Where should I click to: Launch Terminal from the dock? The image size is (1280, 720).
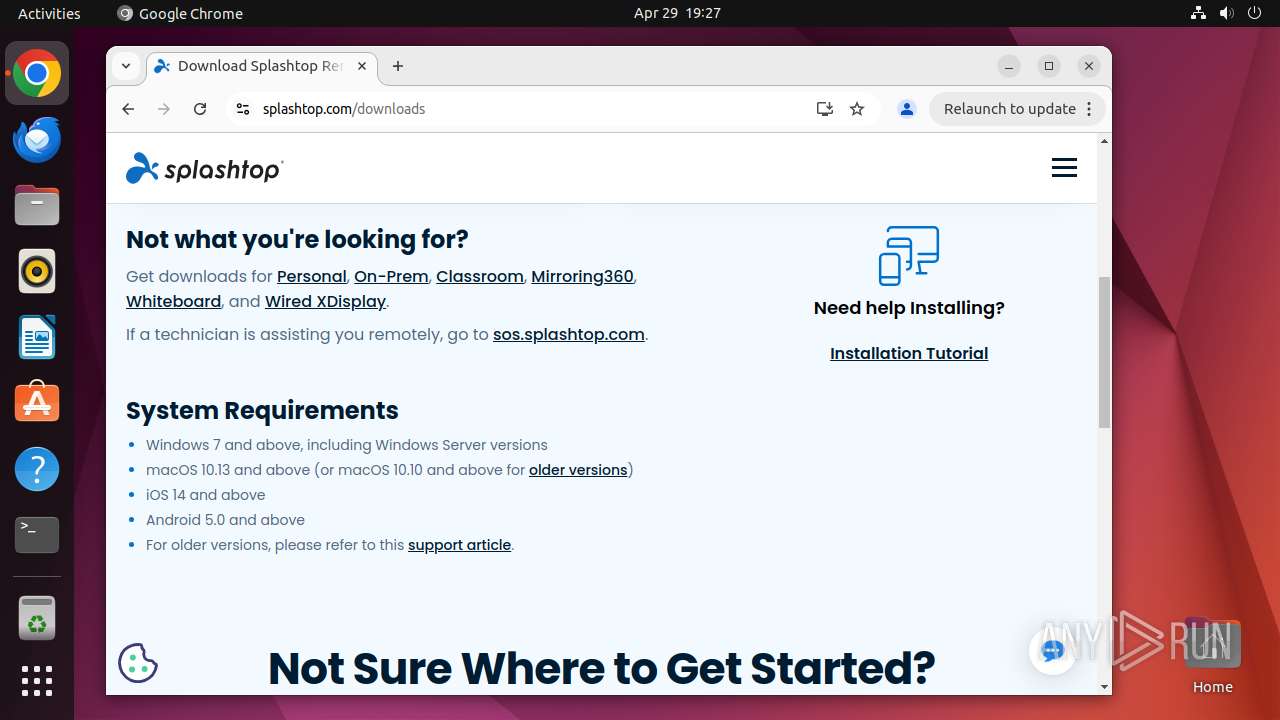click(x=37, y=535)
